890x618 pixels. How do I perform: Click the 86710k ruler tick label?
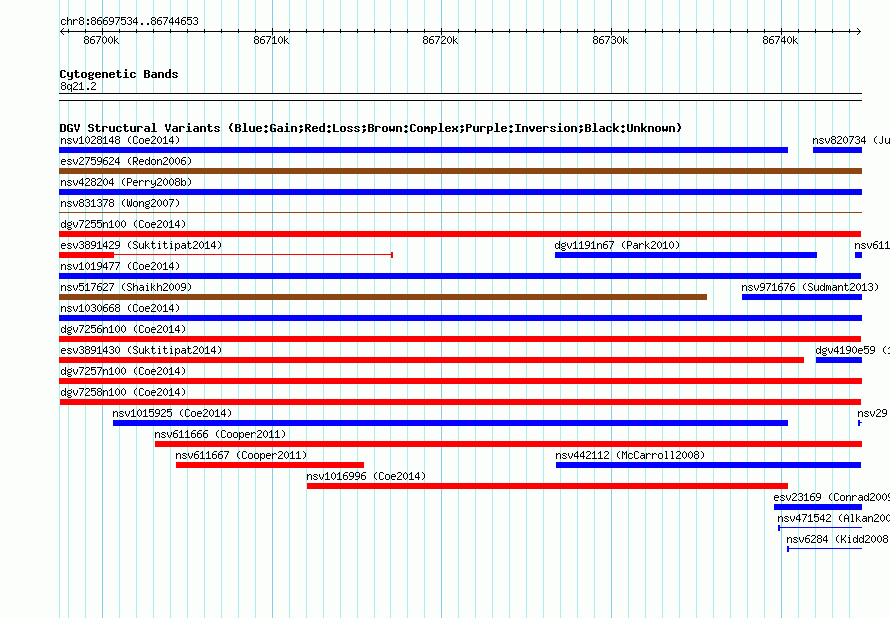click(271, 40)
